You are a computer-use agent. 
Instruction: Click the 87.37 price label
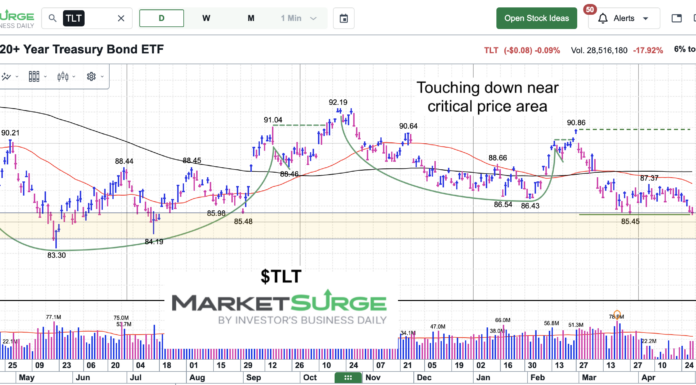click(x=649, y=178)
